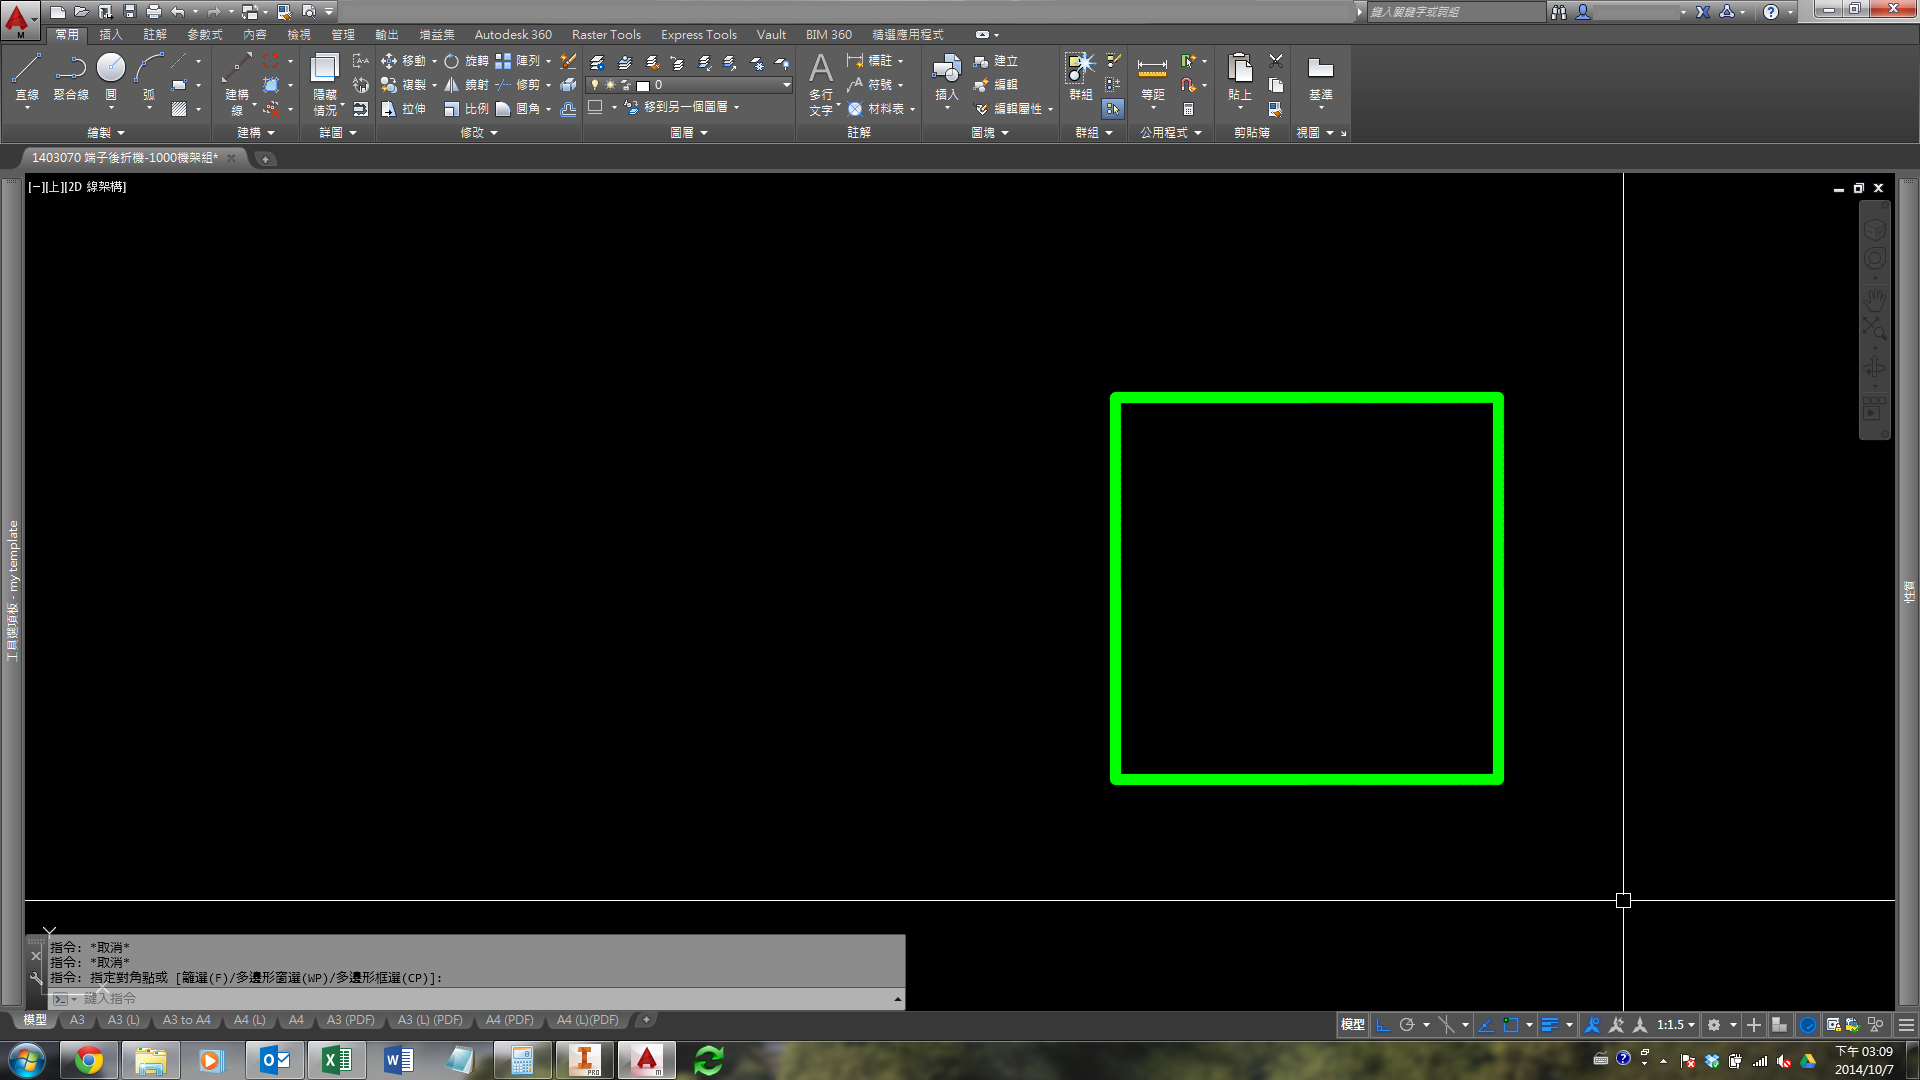
Task: Toggle 2D object snap in status bar
Action: pyautogui.click(x=1511, y=1025)
